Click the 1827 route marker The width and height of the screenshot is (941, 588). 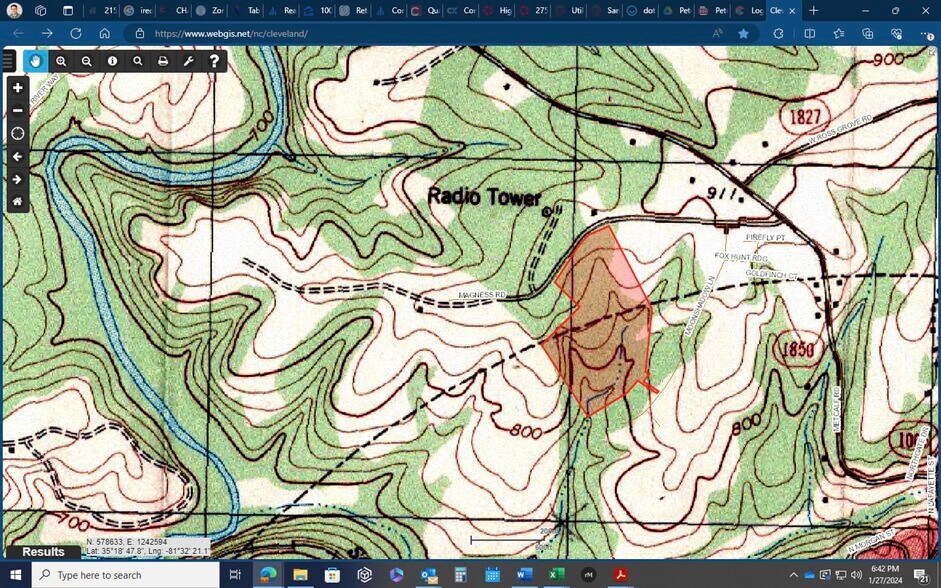click(x=805, y=117)
